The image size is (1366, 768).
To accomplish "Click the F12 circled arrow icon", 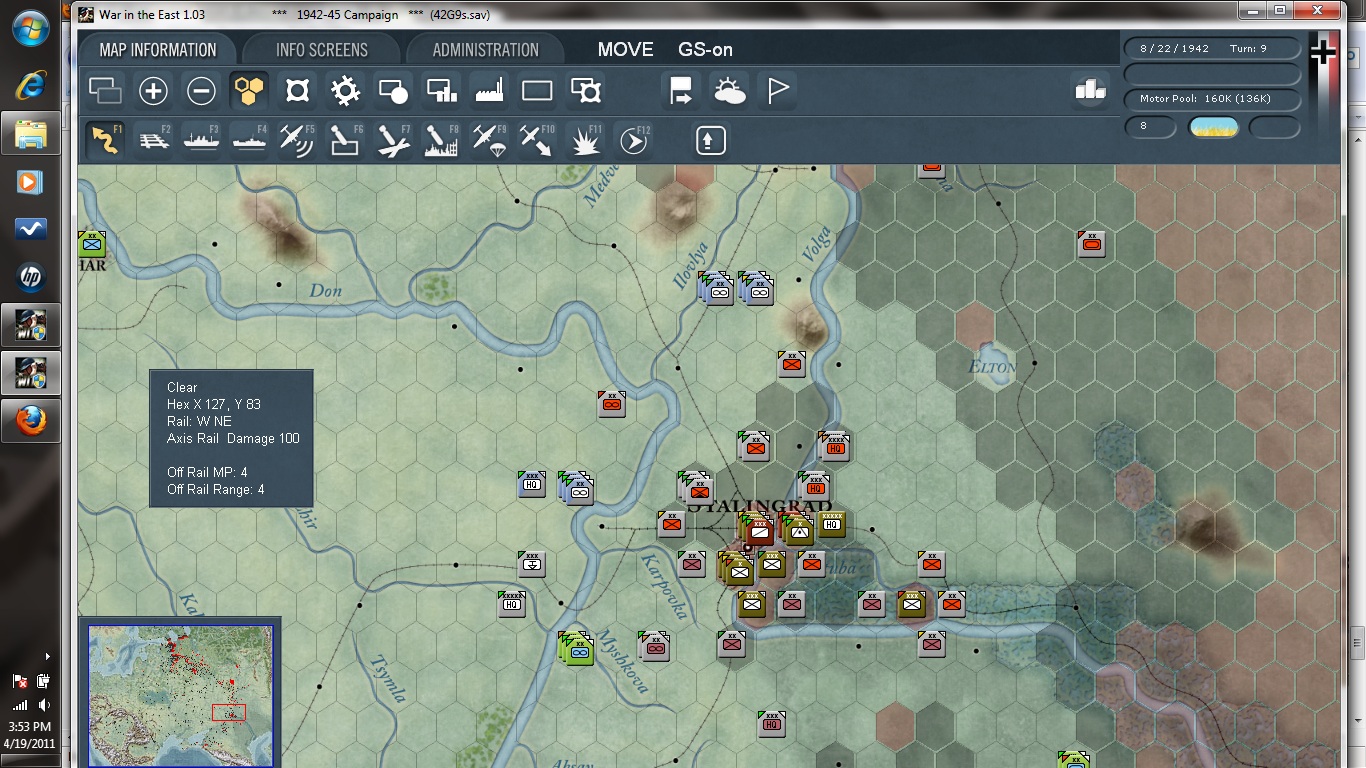I will coord(633,140).
